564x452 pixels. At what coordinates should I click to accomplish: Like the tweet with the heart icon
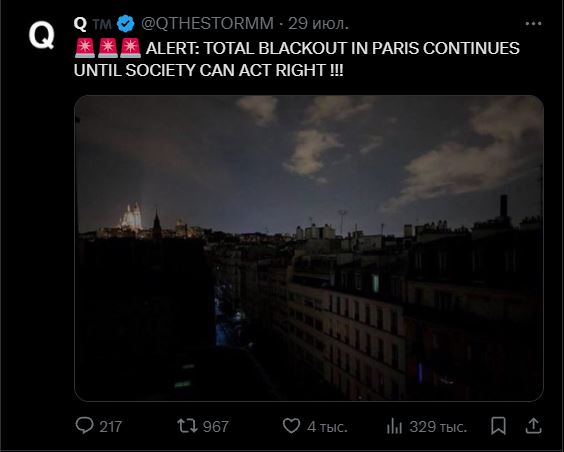tap(291, 425)
